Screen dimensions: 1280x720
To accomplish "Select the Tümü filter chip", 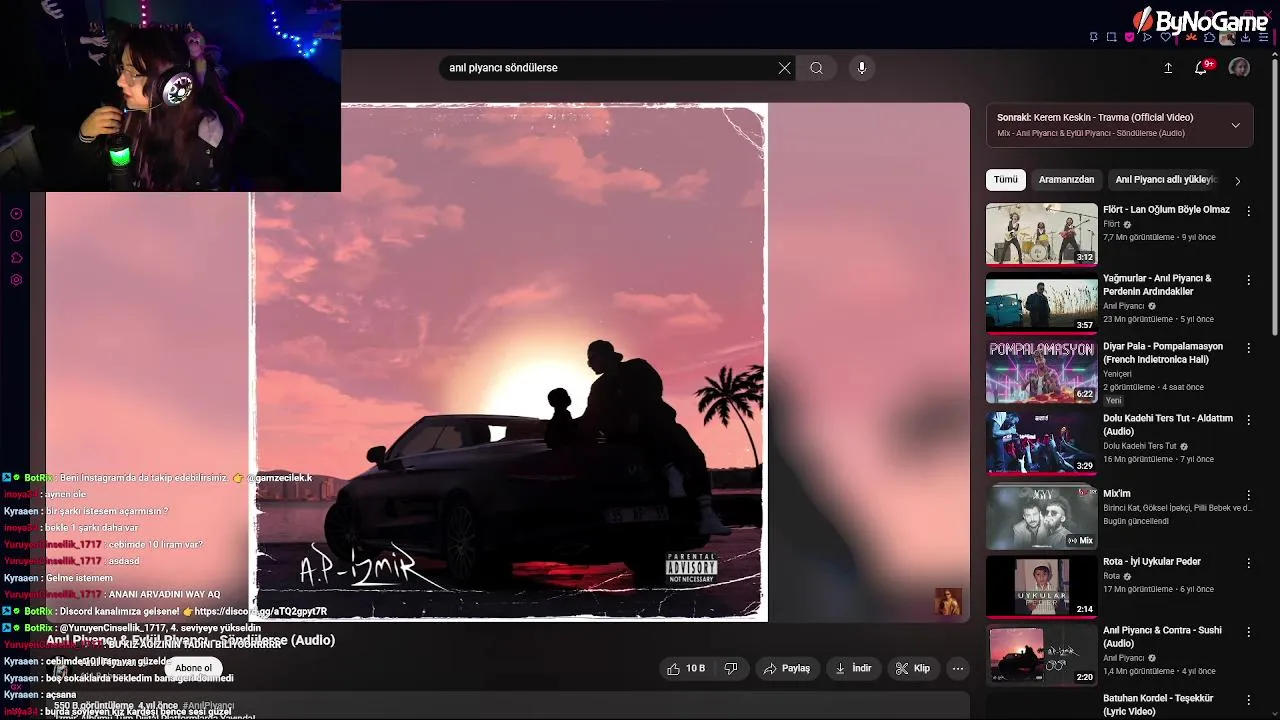I will pos(1005,180).
